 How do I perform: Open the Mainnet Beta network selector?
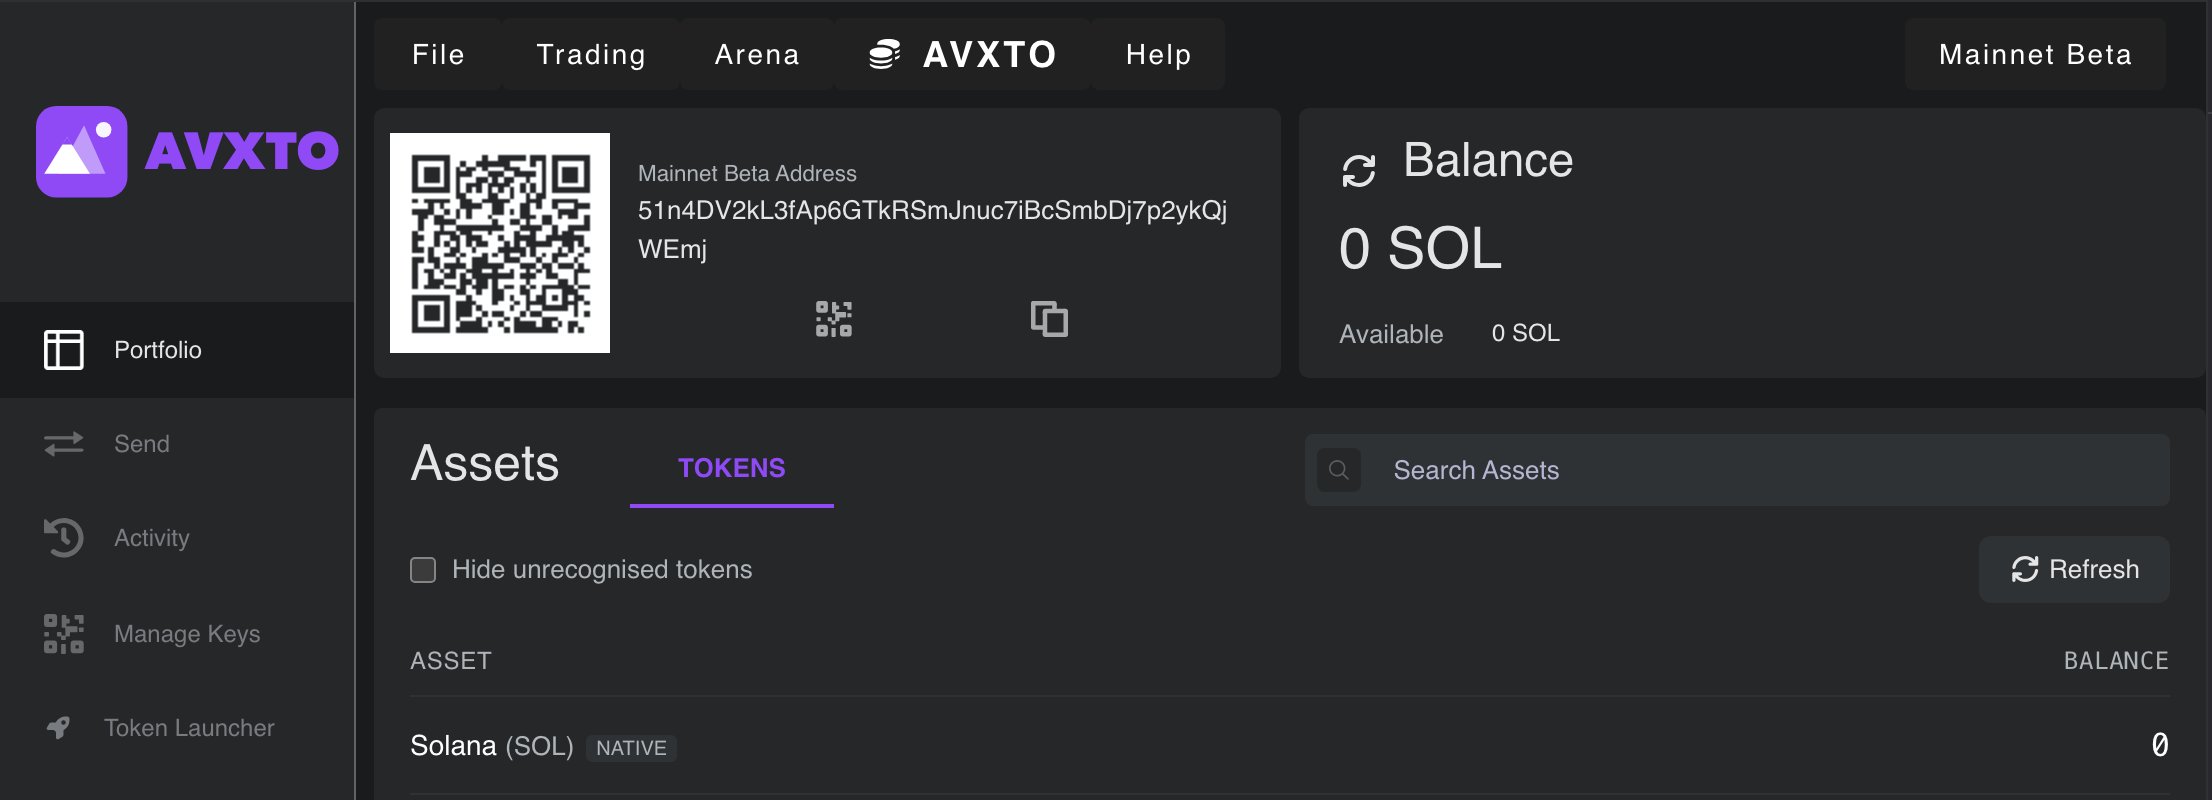2035,54
